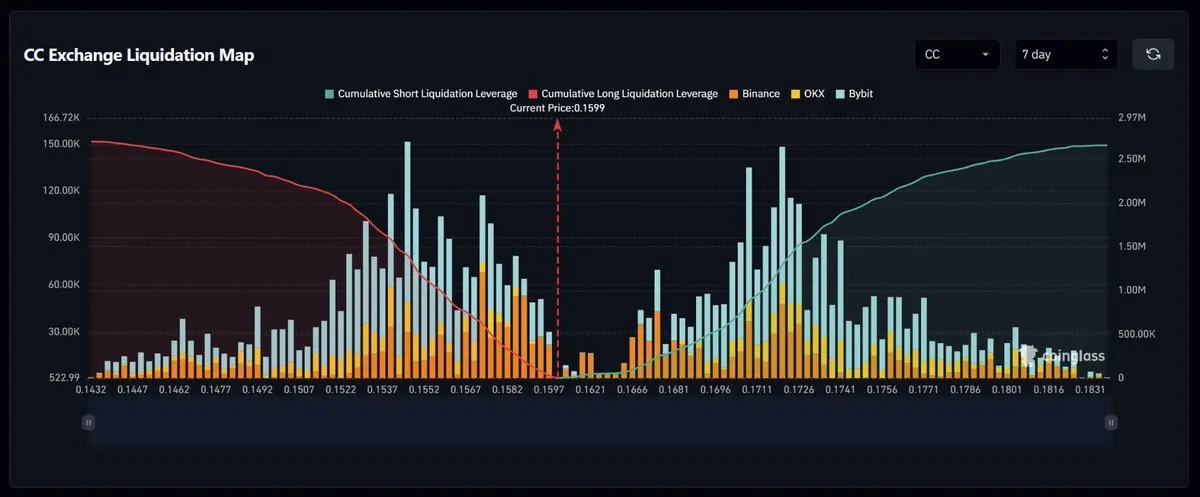
Task: Click the green short leverage legend swatch
Action: point(329,93)
